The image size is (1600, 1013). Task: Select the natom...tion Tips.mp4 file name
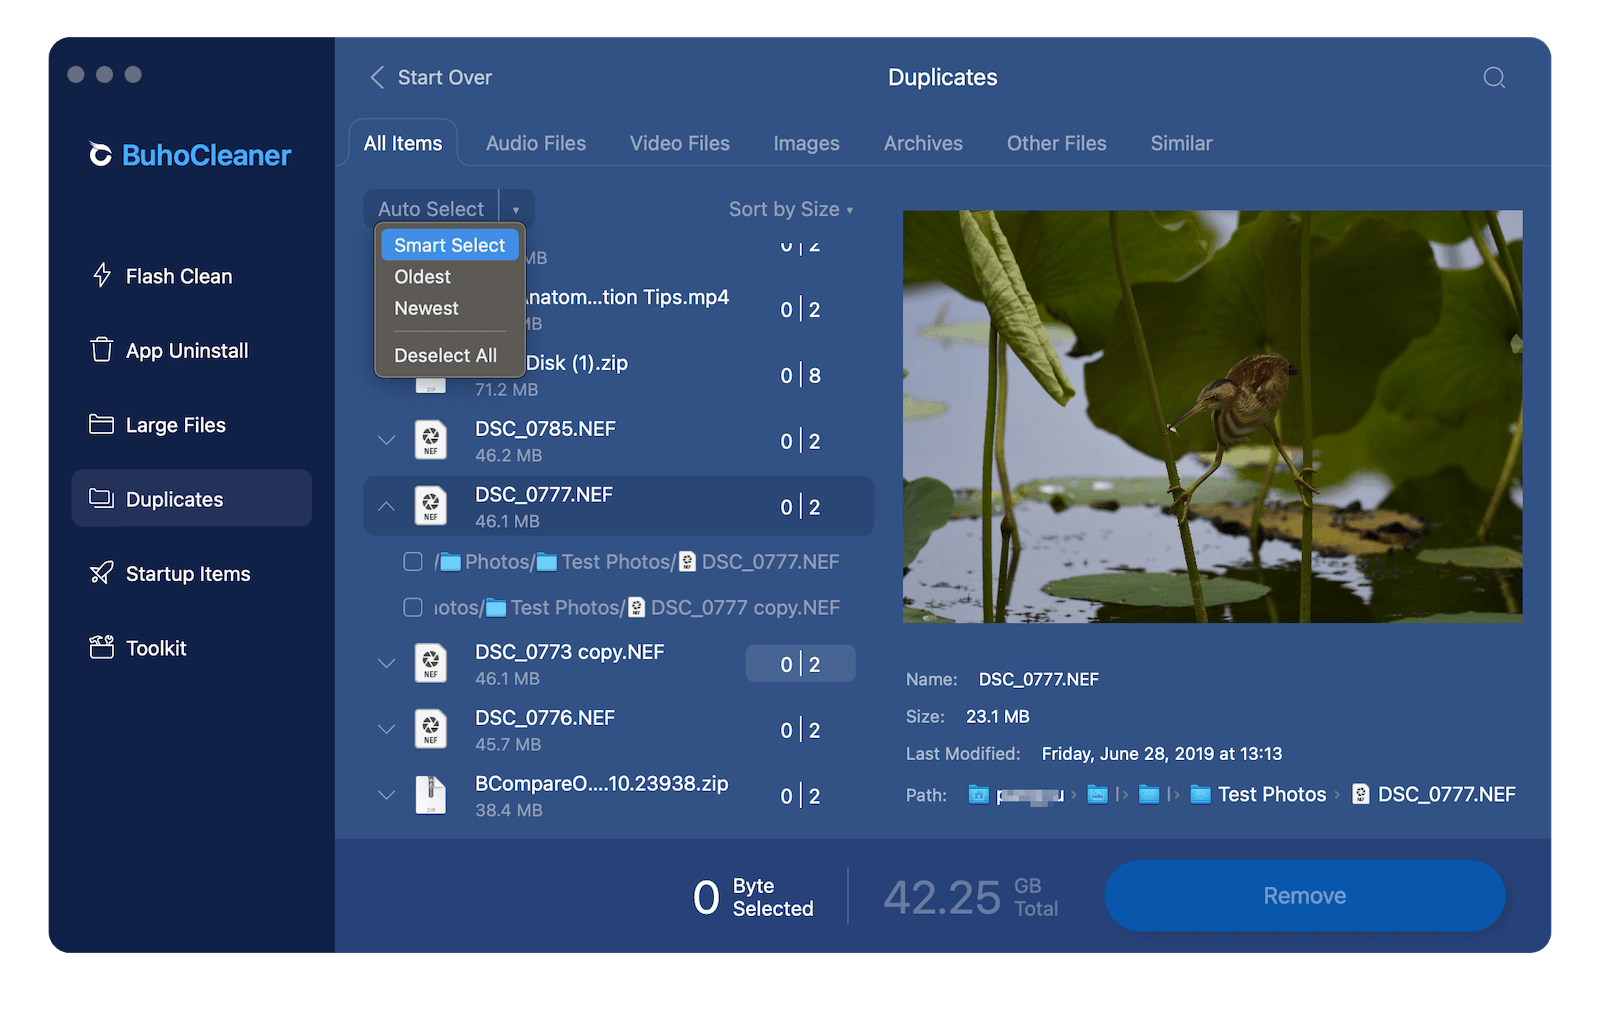point(628,297)
